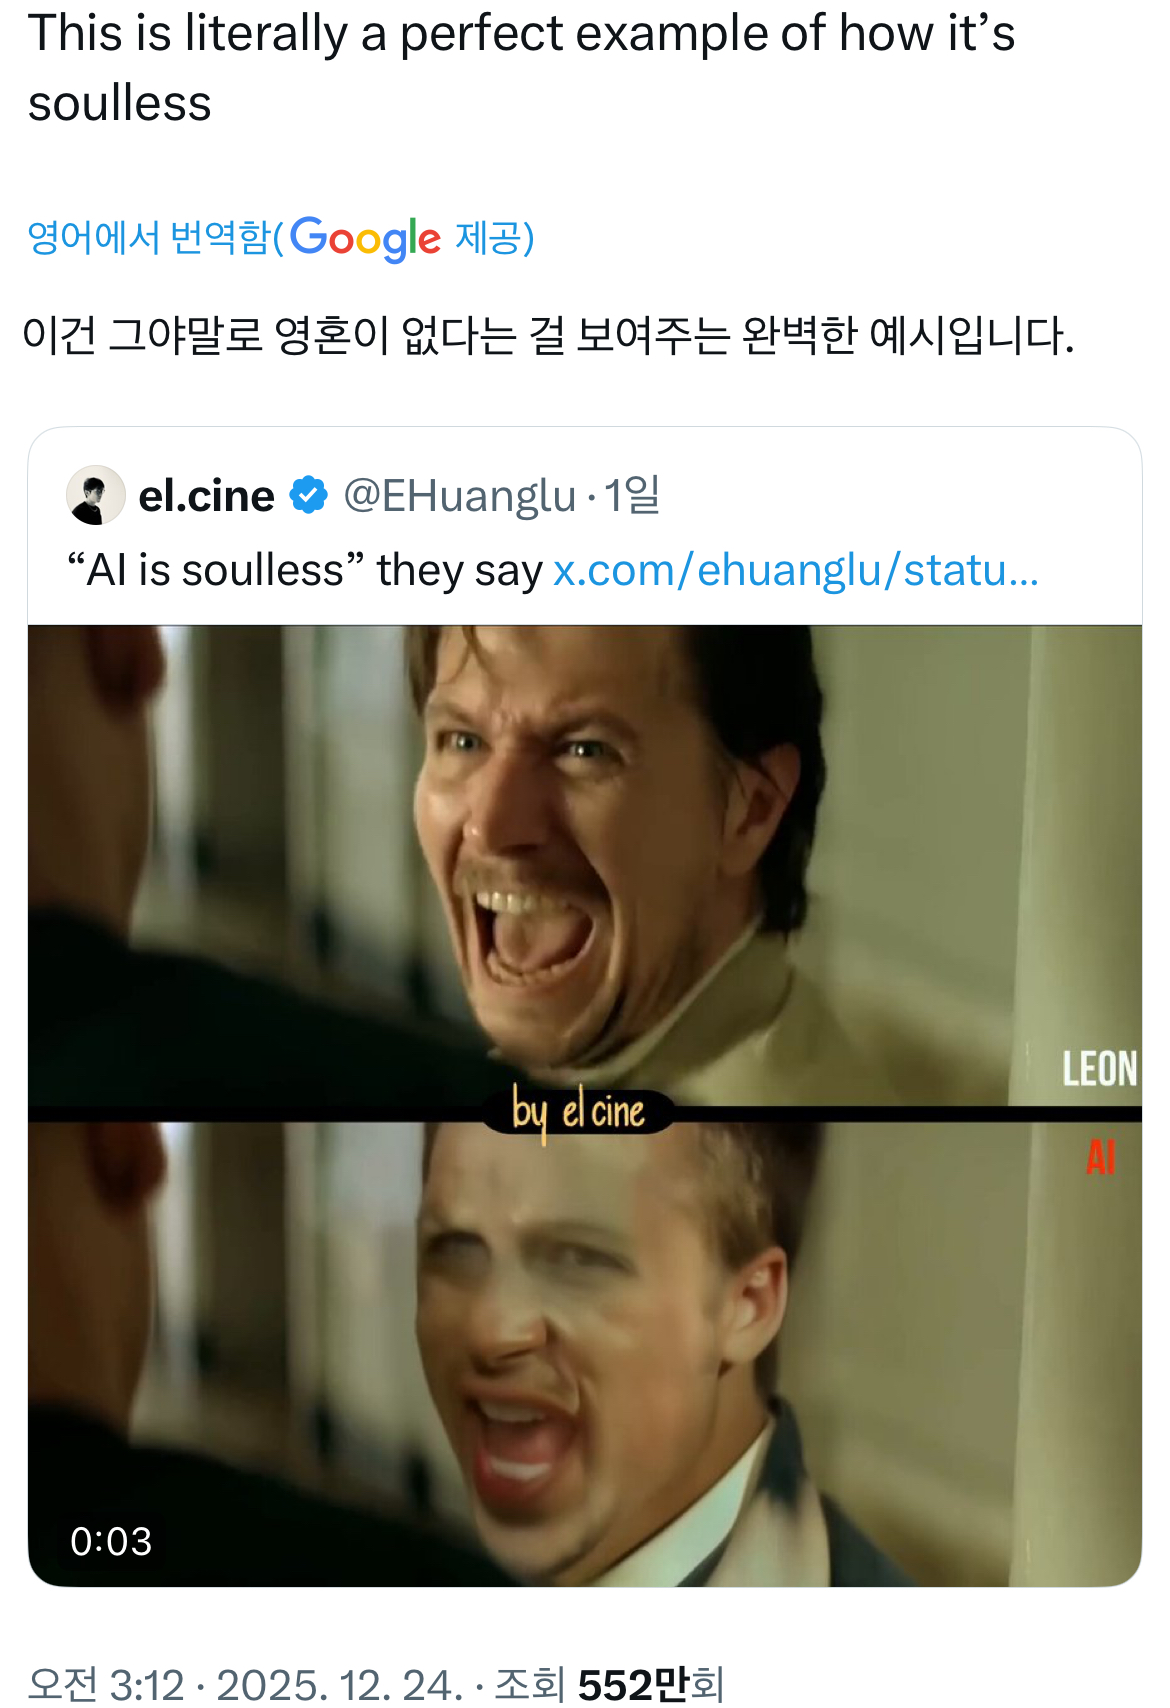Open el.cine profile avatar
Viewport: 1170px width, 1708px height.
click(x=96, y=495)
